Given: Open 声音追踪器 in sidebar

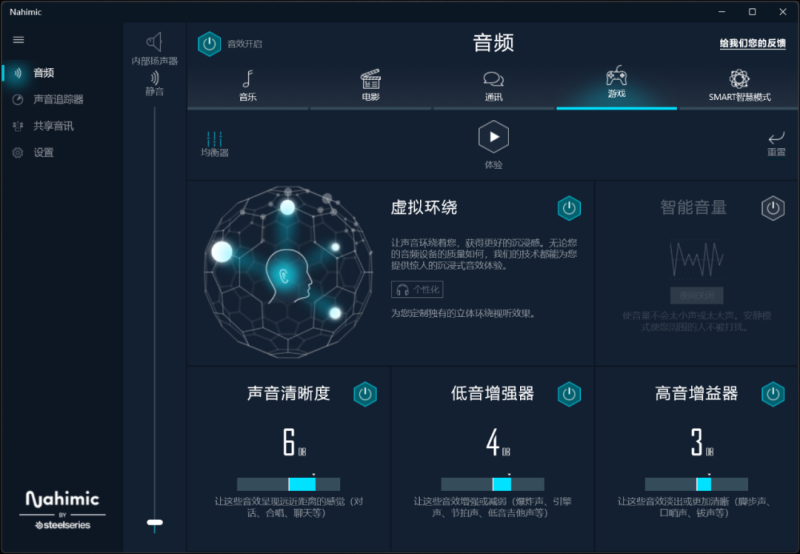Looking at the screenshot, I should (x=57, y=100).
